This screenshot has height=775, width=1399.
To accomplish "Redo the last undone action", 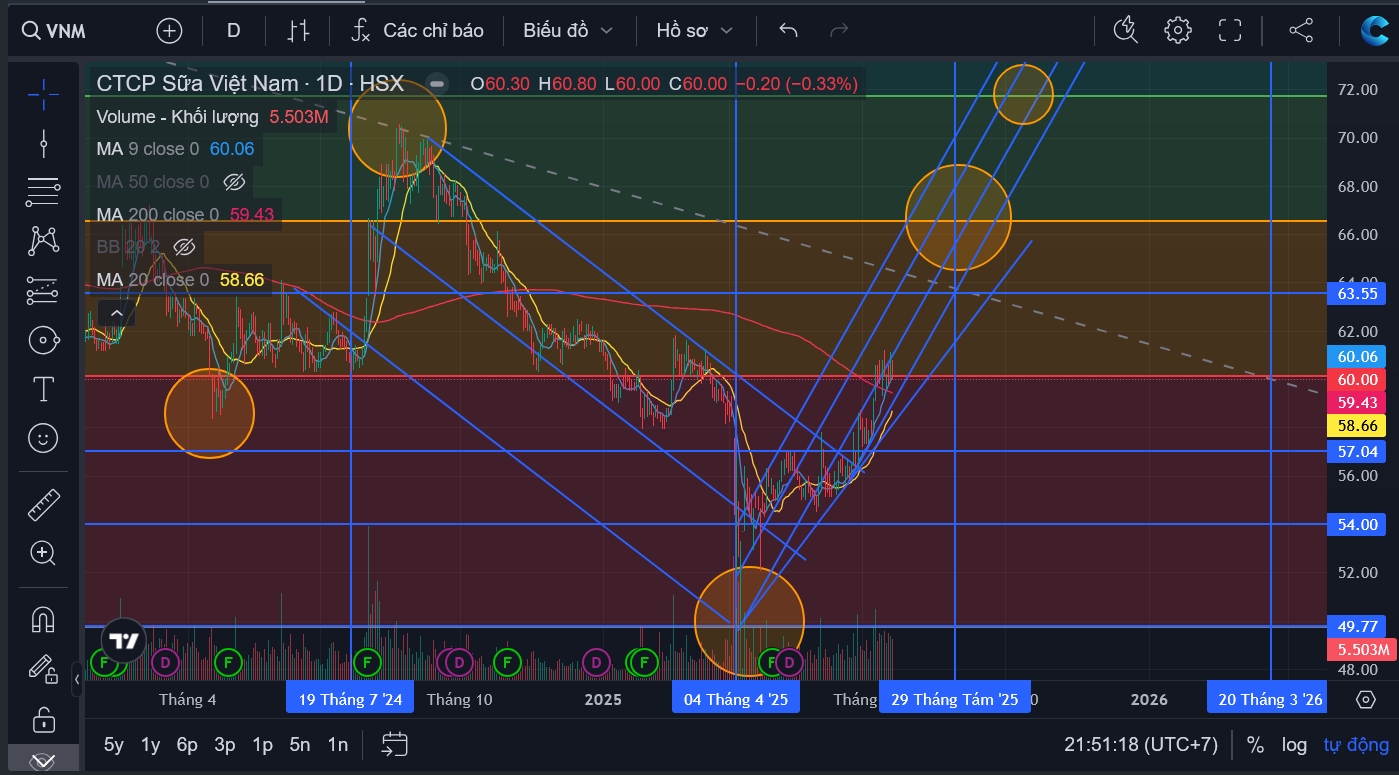I will point(839,31).
